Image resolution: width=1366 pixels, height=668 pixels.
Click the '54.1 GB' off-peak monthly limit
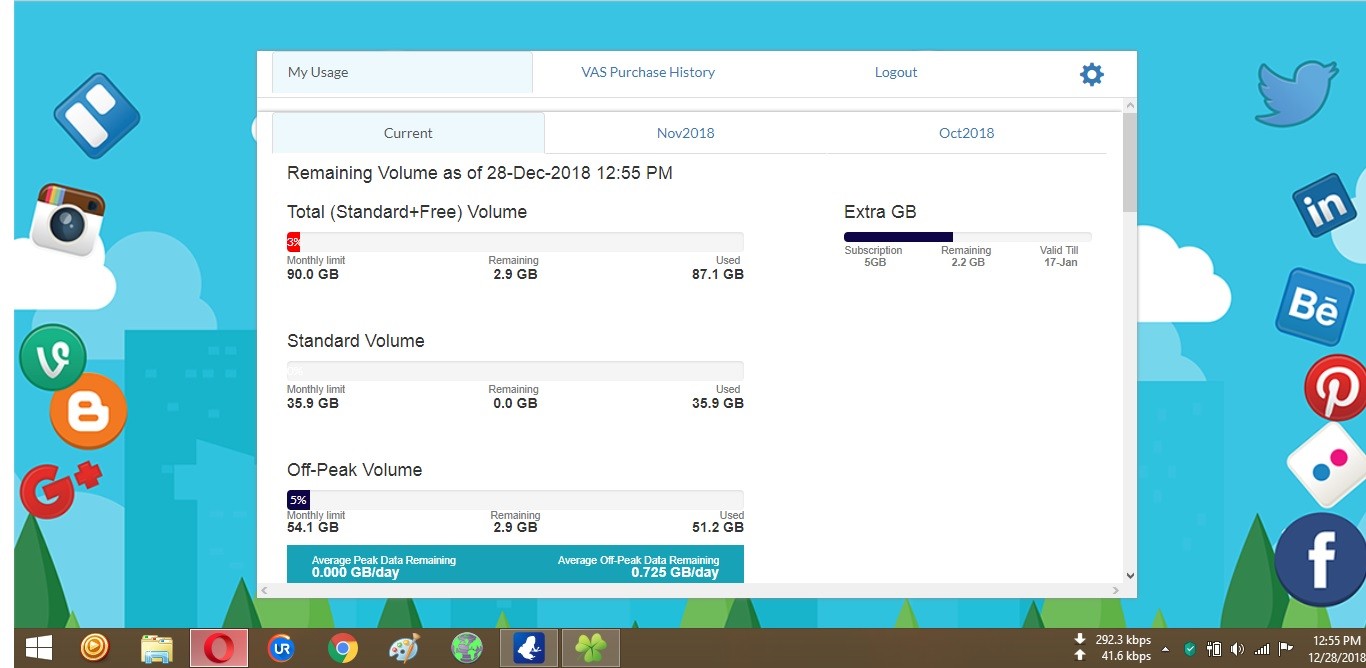pos(313,527)
